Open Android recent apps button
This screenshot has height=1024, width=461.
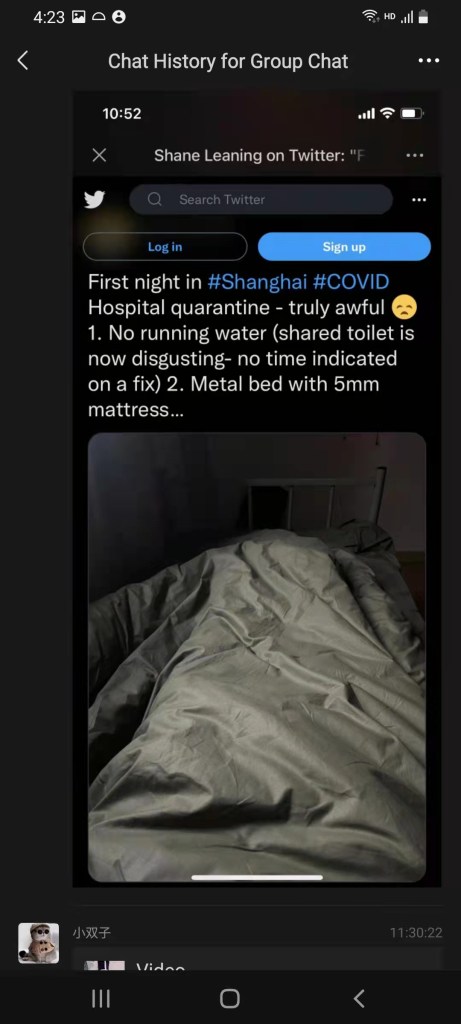coord(101,998)
